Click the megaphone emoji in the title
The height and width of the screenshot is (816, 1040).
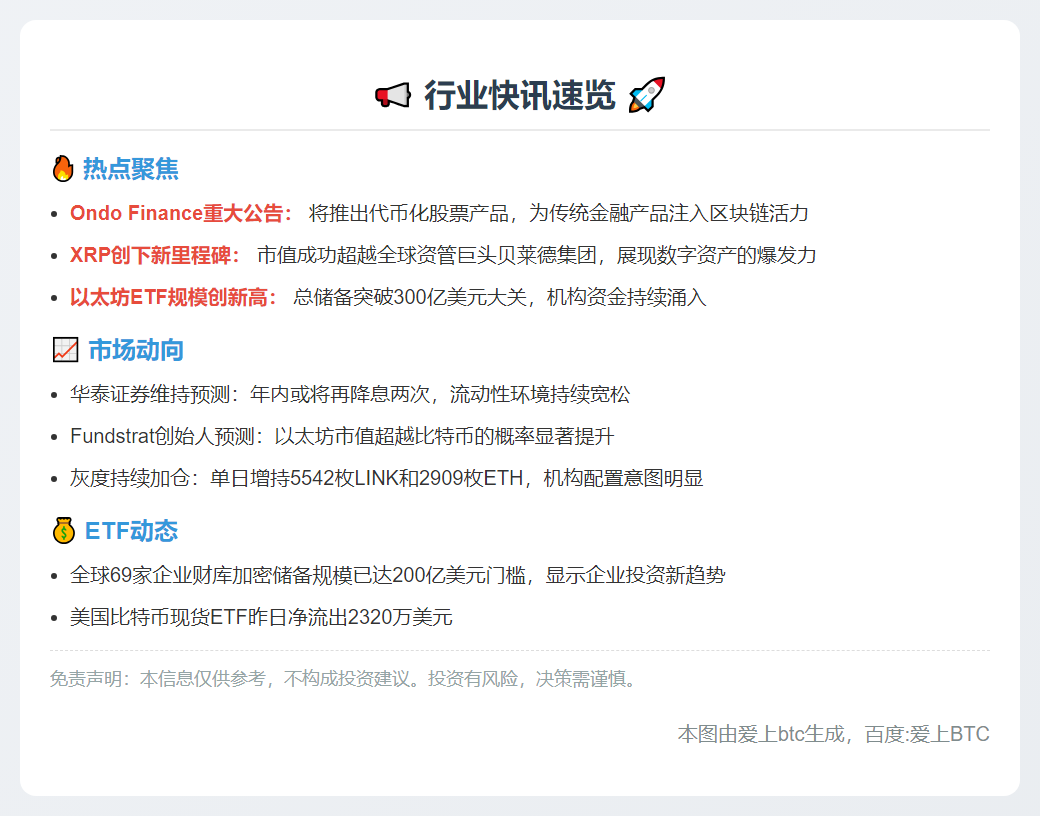[393, 96]
